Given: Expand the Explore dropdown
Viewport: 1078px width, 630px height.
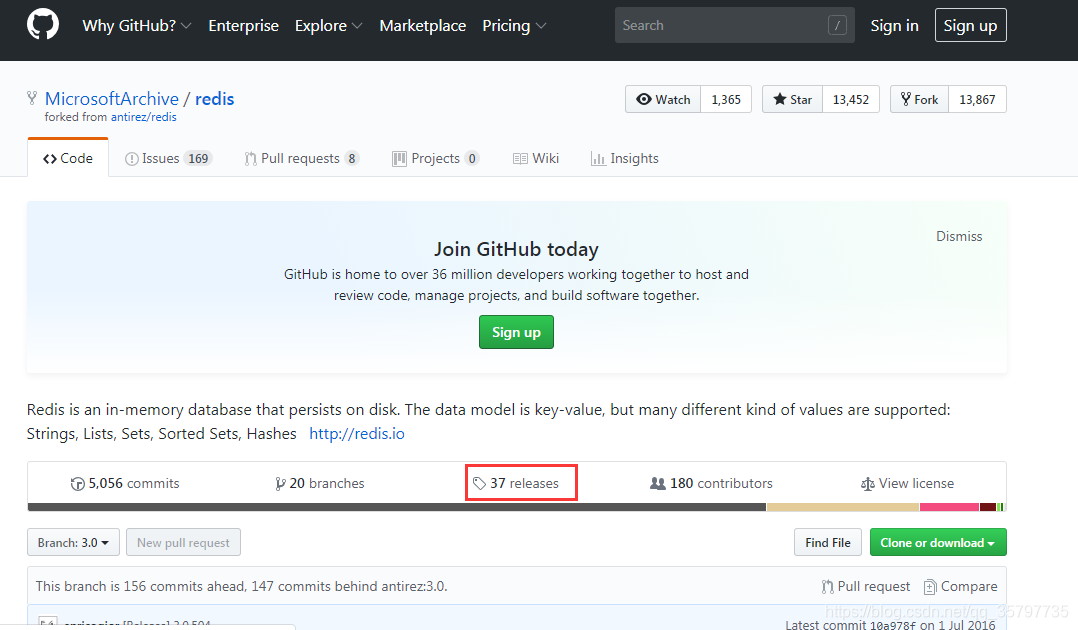Looking at the screenshot, I should (328, 25).
